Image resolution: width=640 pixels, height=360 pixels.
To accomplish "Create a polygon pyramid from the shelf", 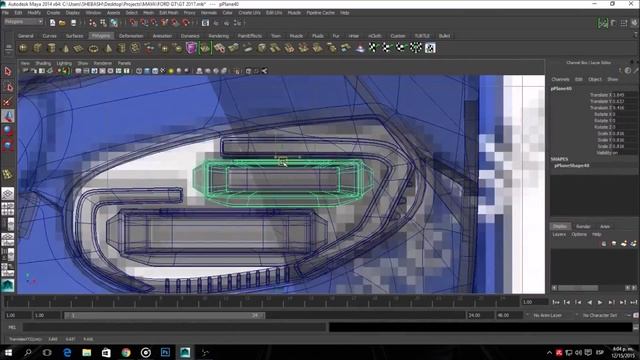I will click(x=108, y=48).
